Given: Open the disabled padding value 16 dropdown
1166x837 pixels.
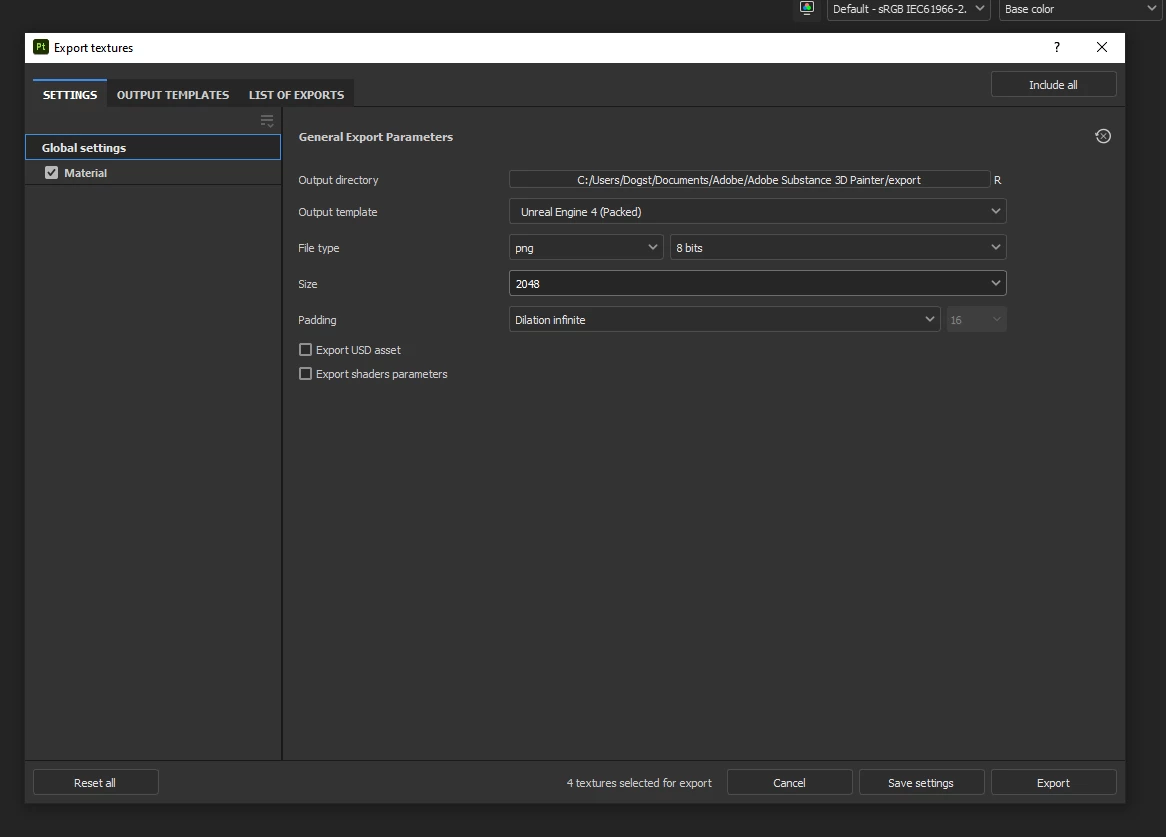Looking at the screenshot, I should (x=976, y=320).
